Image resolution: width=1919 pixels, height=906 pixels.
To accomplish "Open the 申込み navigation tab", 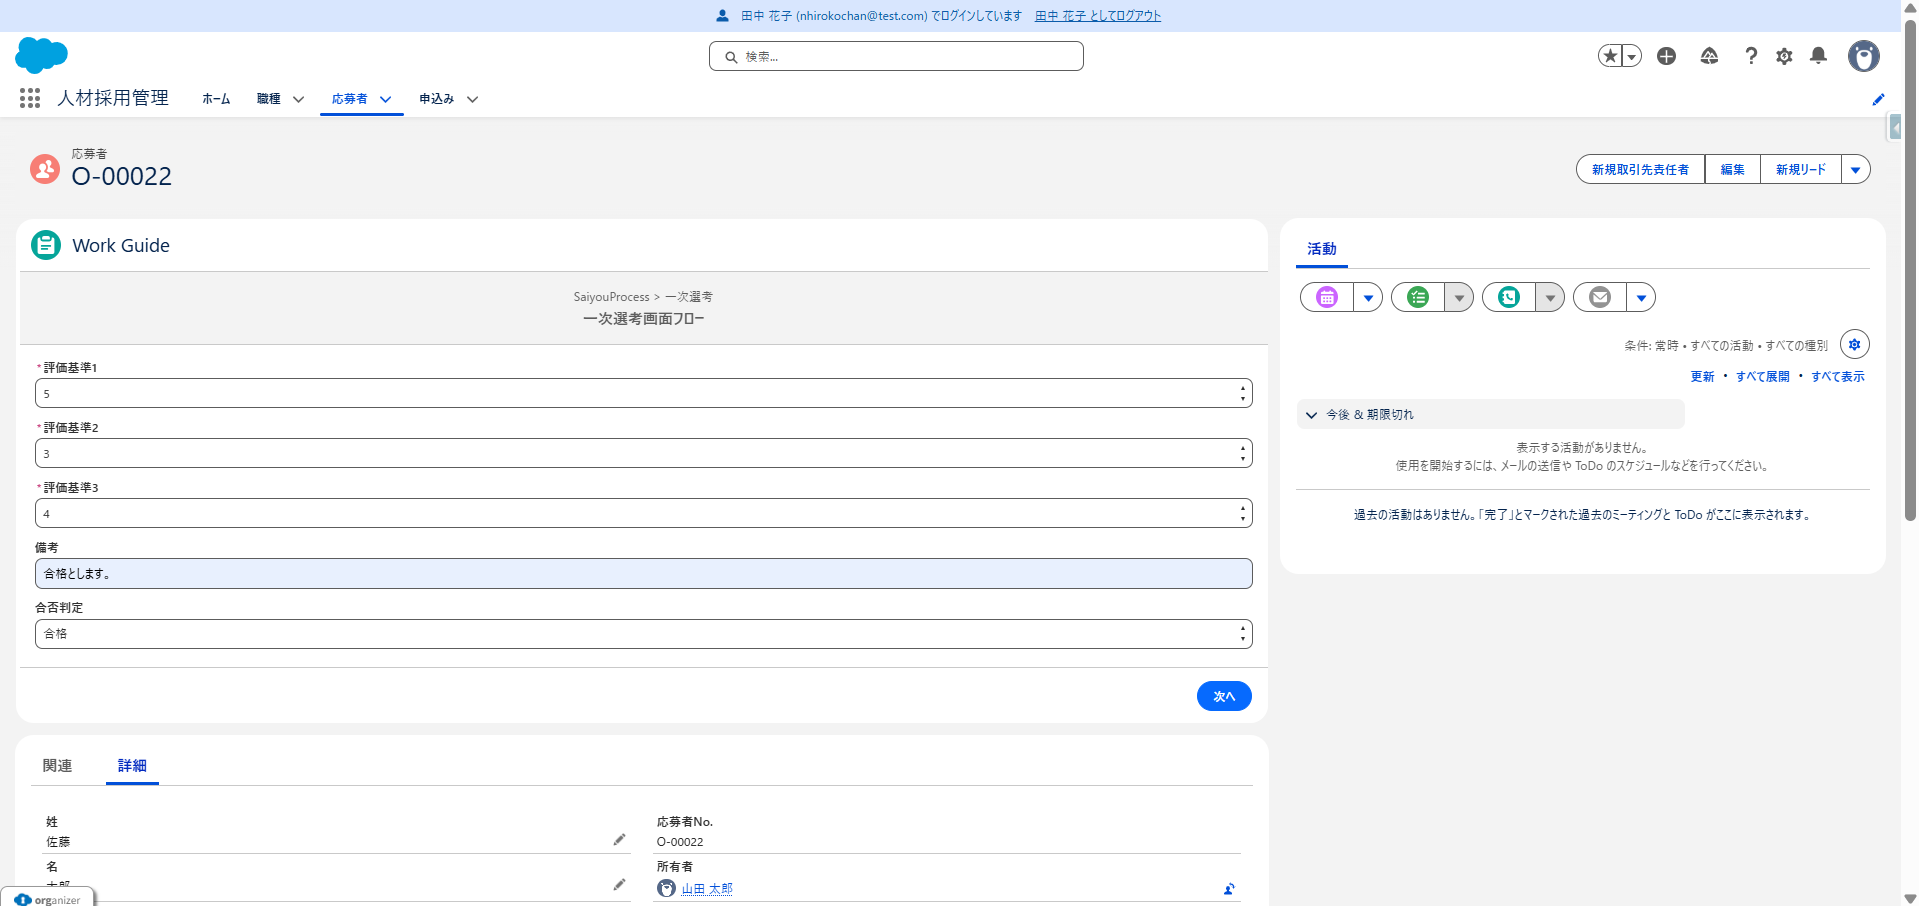I will pyautogui.click(x=436, y=99).
